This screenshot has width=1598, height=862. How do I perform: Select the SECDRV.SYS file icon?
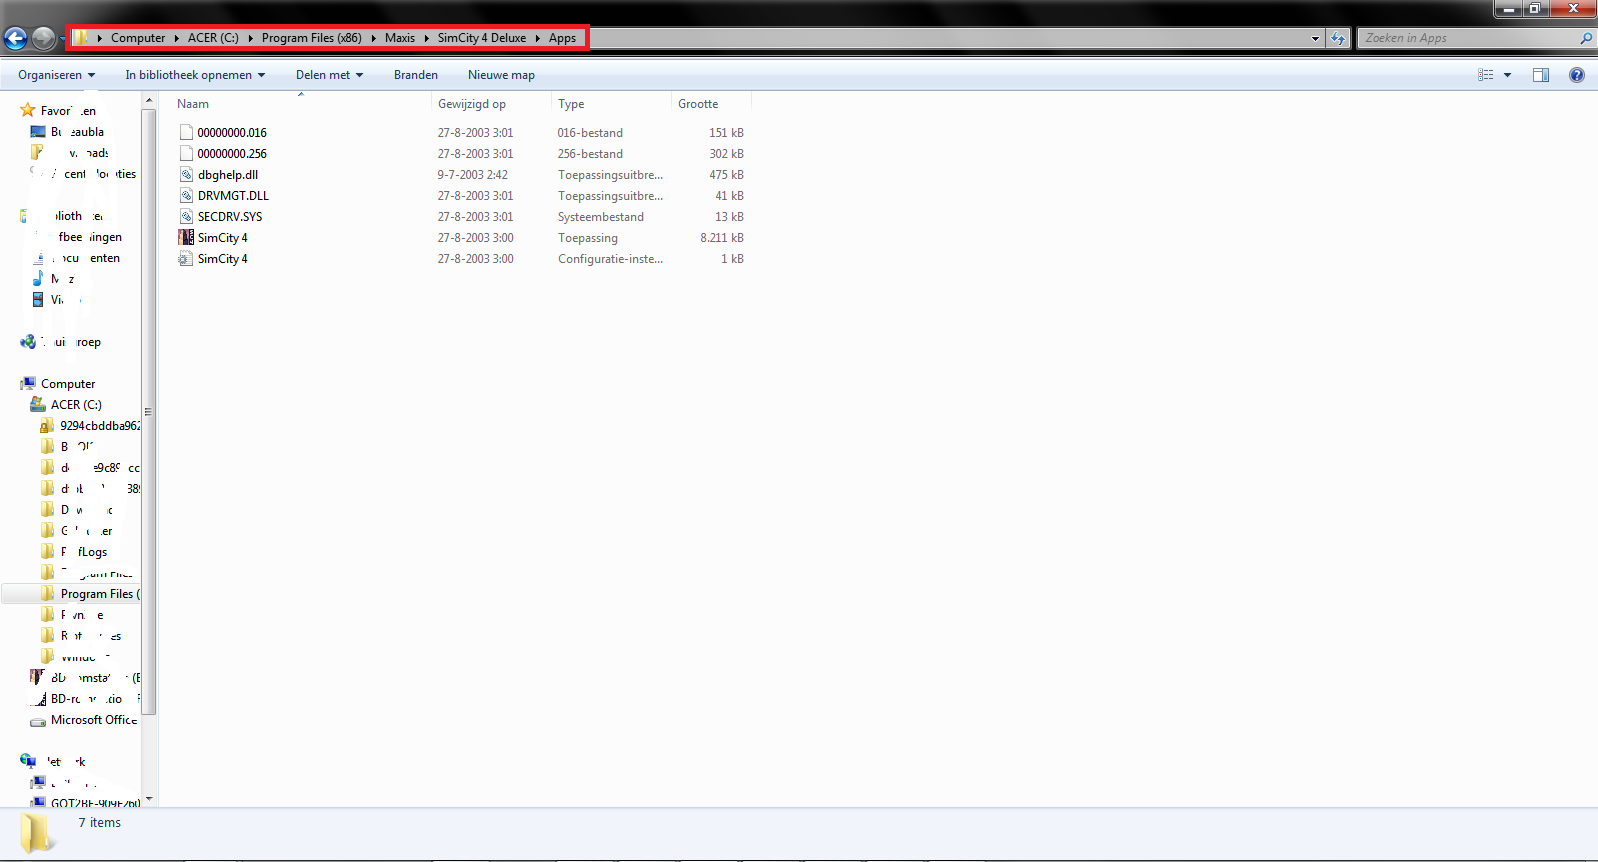tap(186, 216)
